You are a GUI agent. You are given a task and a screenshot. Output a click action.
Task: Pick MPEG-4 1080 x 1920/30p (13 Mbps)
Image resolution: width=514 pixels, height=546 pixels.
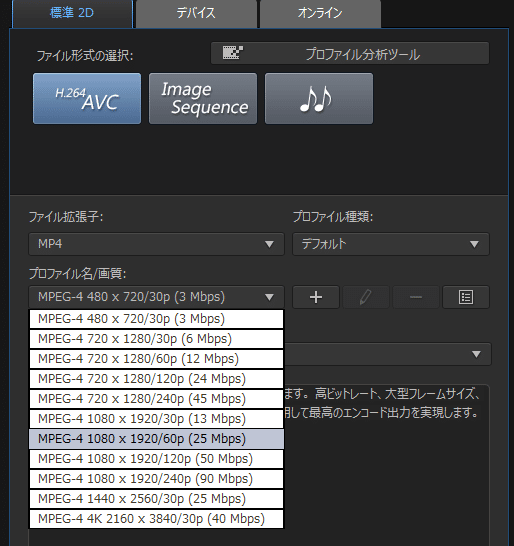click(156, 419)
